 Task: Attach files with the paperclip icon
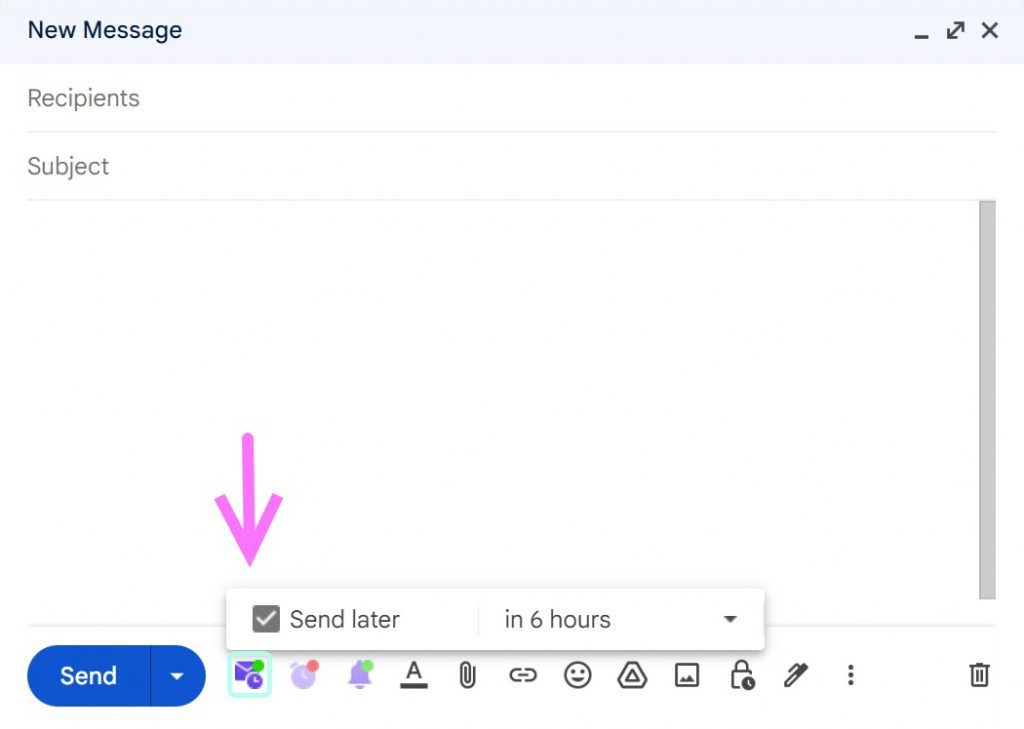coord(467,676)
